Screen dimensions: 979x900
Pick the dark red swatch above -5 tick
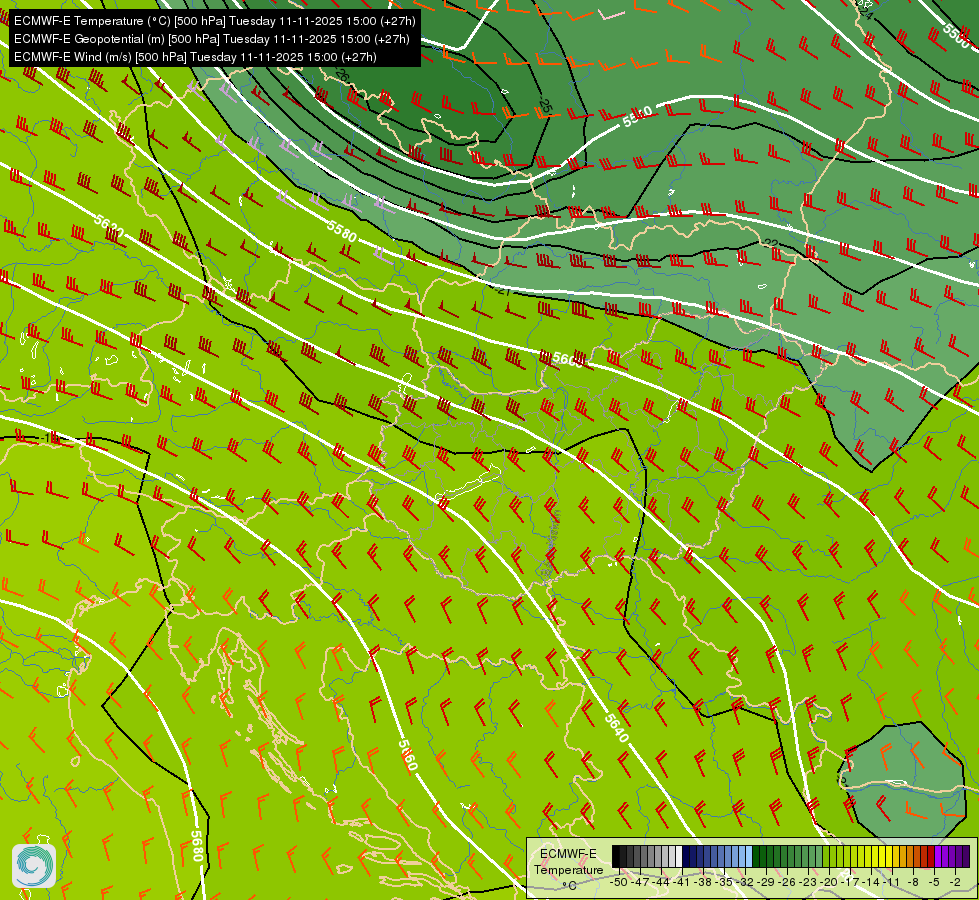(931, 856)
